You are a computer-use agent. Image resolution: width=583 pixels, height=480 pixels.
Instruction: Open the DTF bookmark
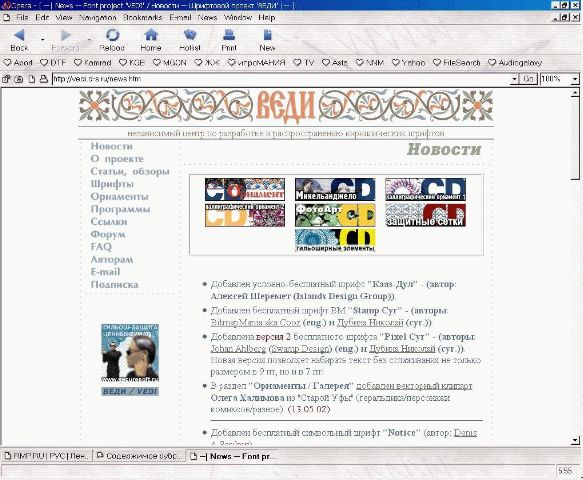[x=52, y=63]
